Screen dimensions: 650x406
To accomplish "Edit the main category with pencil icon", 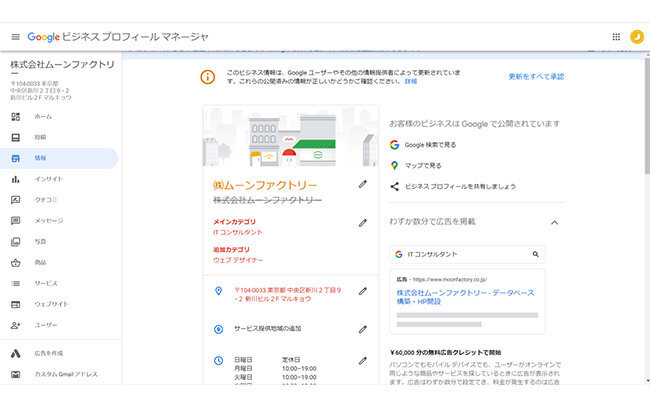I will 363,223.
